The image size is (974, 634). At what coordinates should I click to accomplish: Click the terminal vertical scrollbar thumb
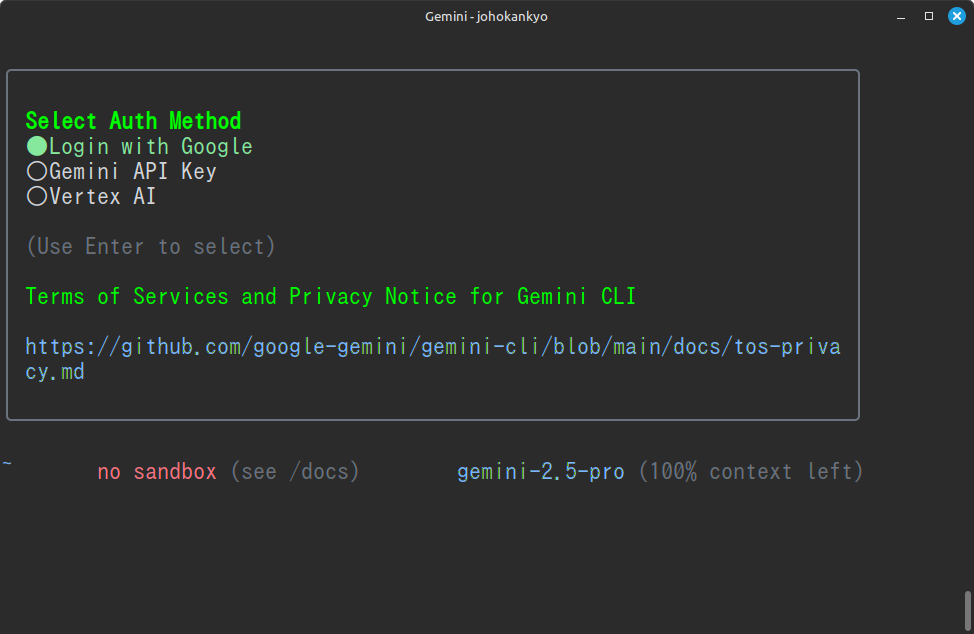[967, 610]
